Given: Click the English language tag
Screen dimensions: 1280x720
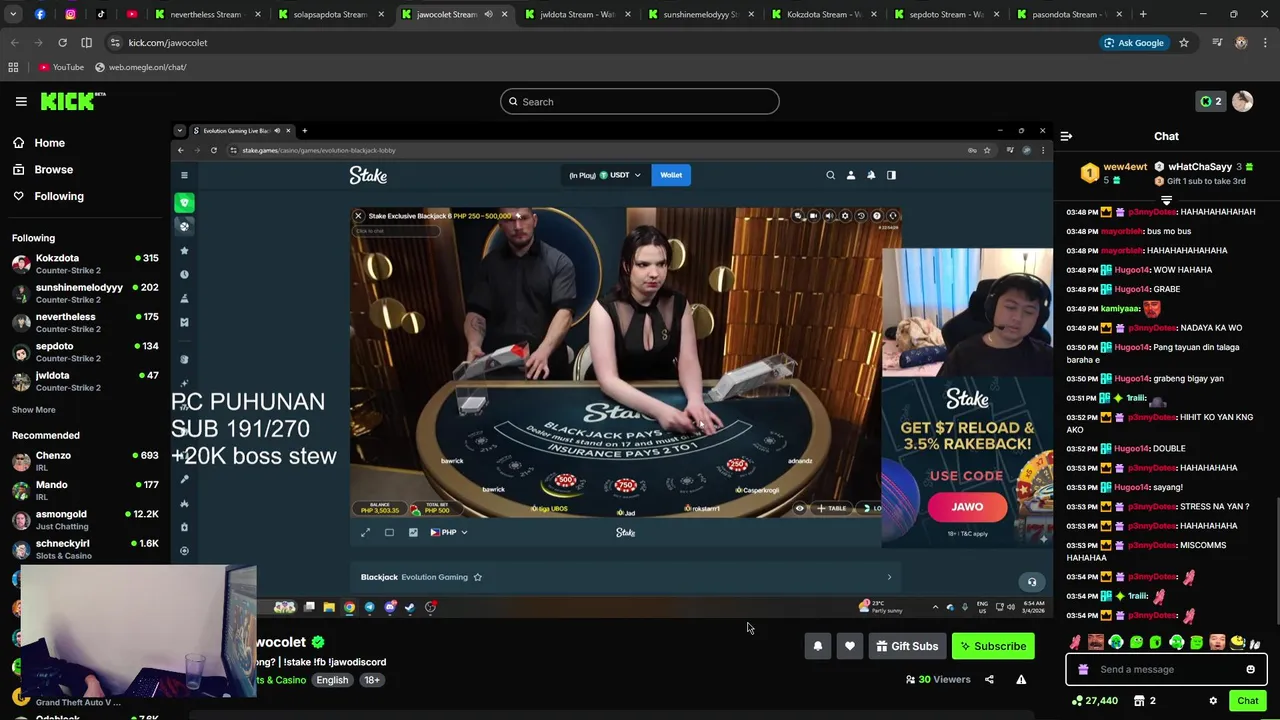Looking at the screenshot, I should 332,680.
